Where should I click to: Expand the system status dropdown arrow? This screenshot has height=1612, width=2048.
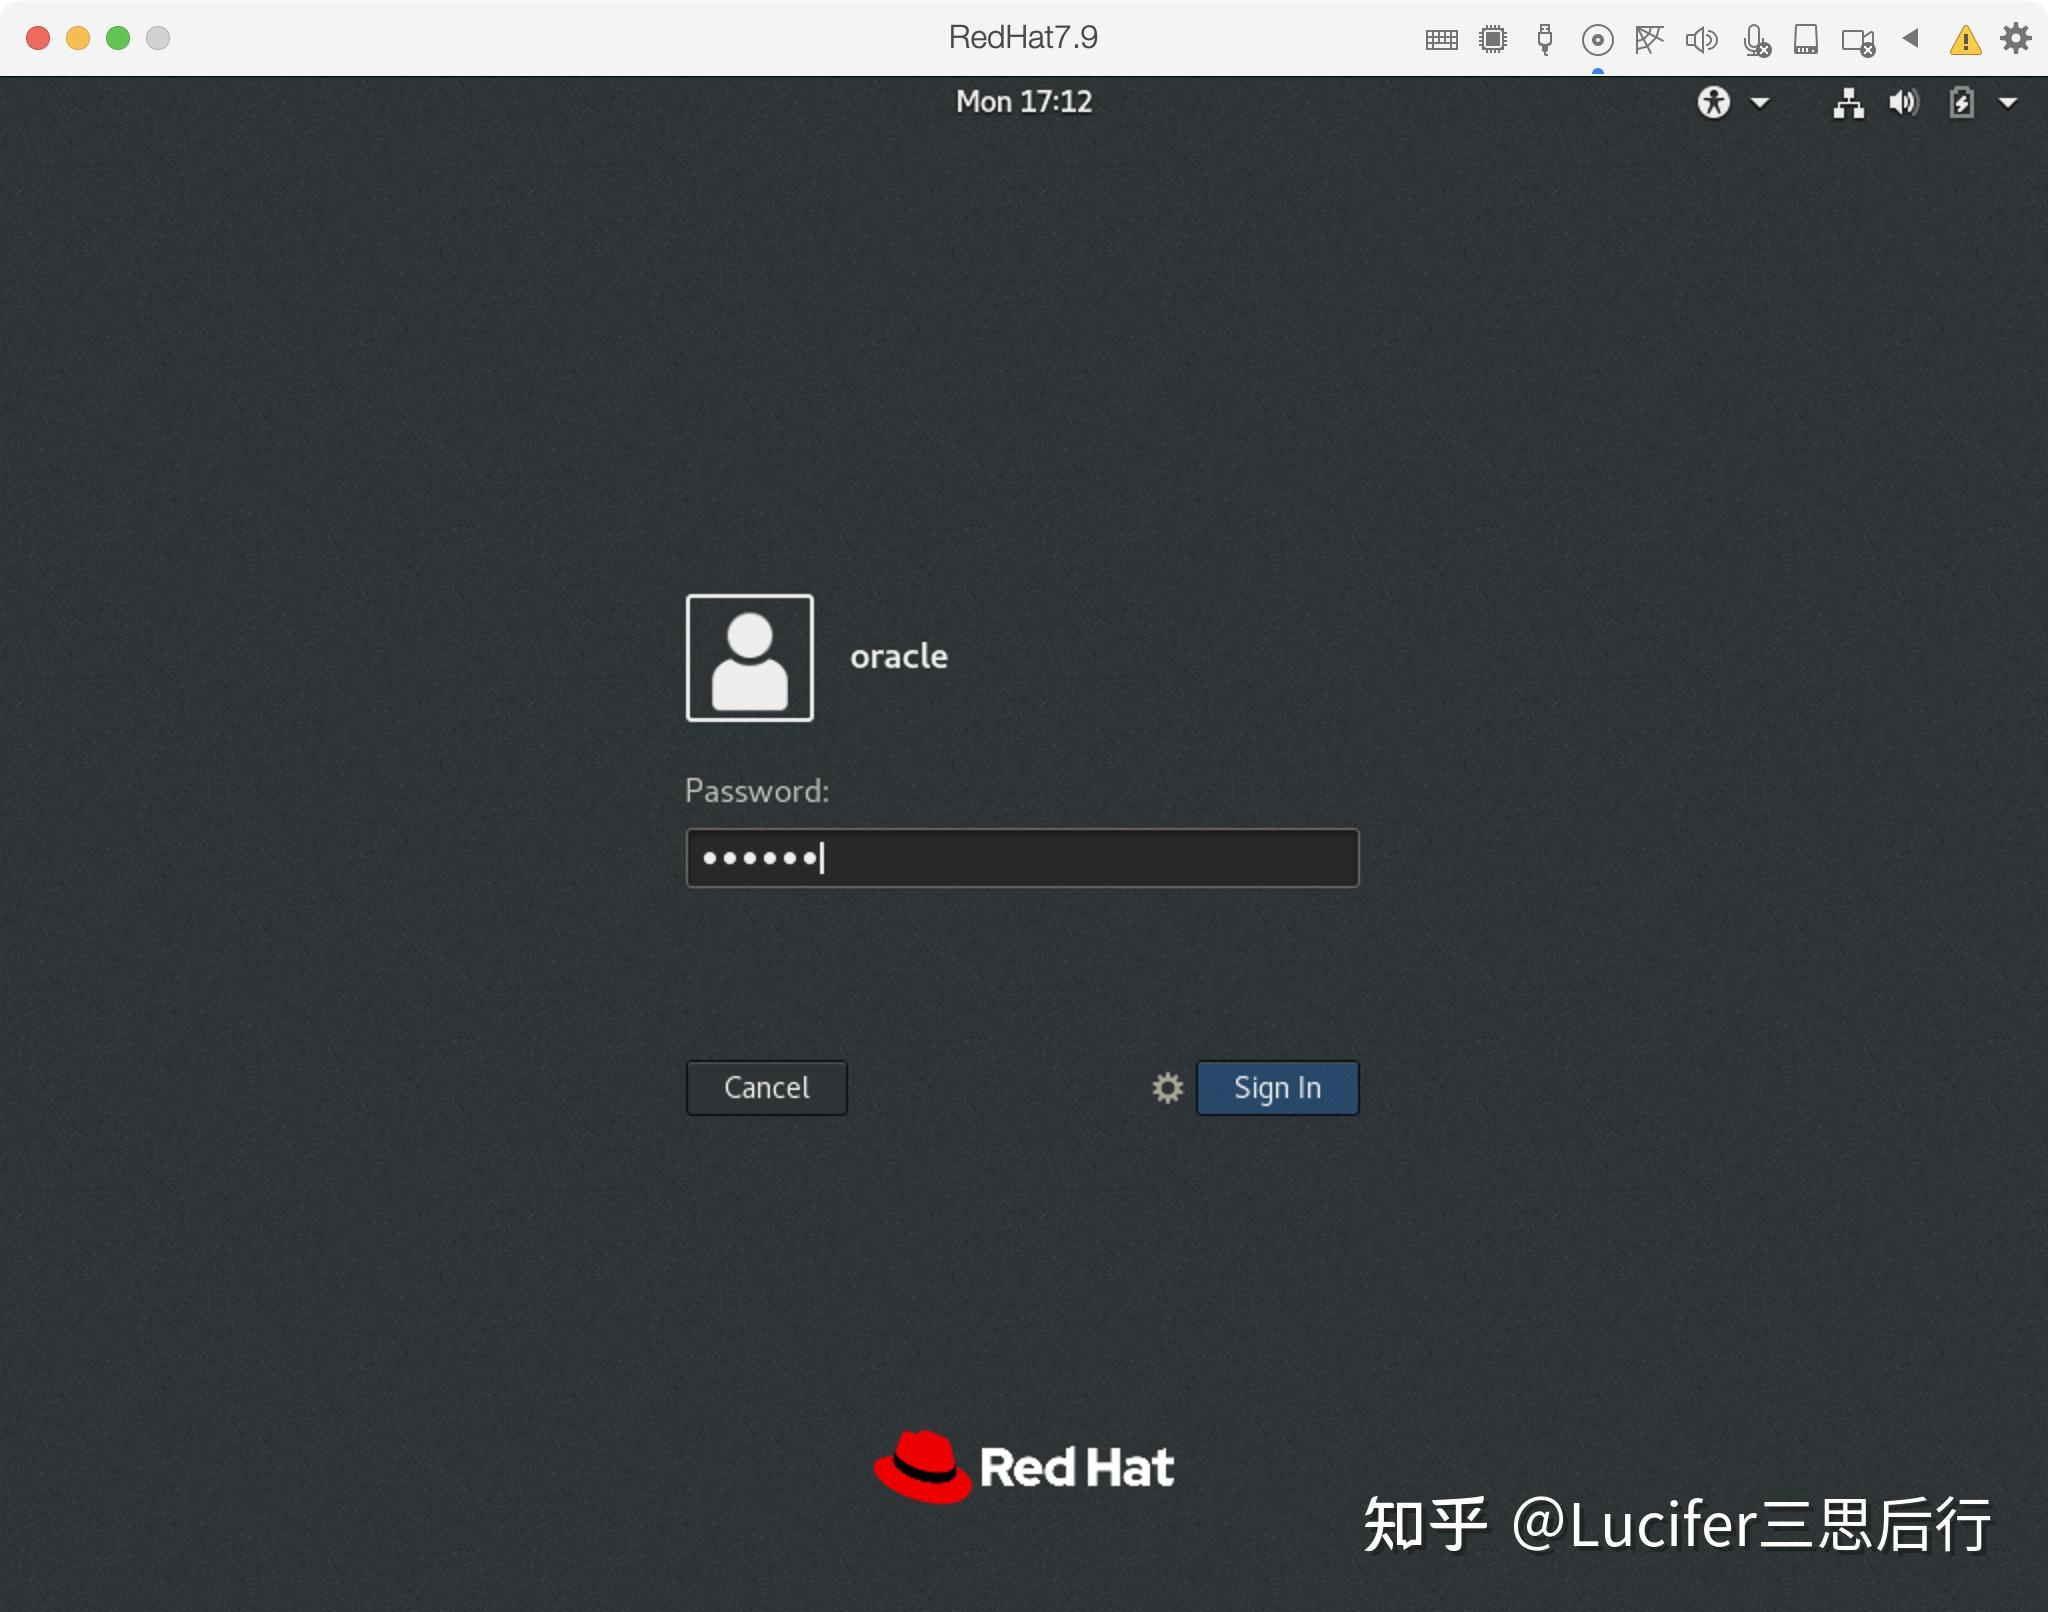click(2007, 102)
